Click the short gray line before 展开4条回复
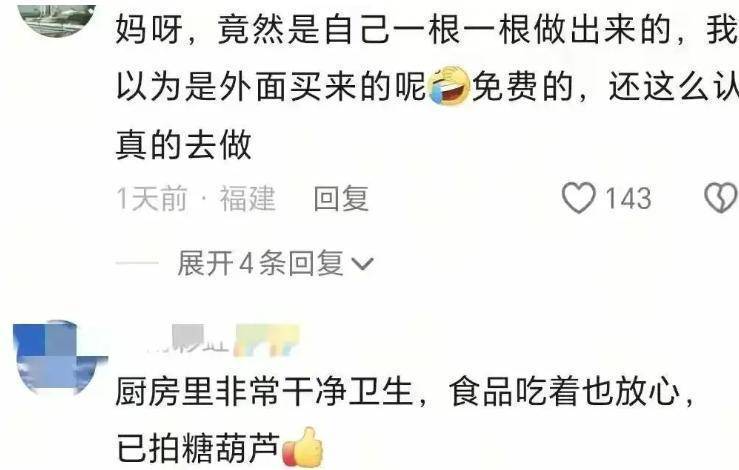Screen dimensions: 739x470 click(x=137, y=263)
